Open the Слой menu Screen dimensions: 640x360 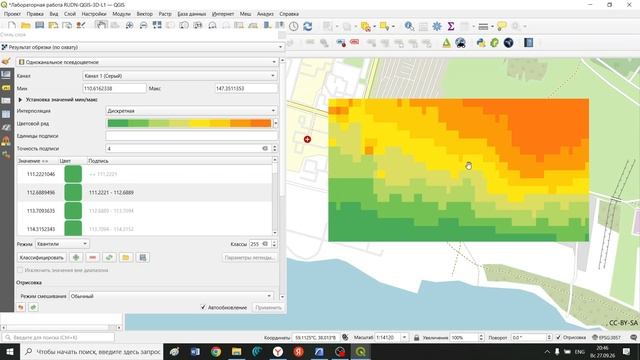(x=70, y=14)
